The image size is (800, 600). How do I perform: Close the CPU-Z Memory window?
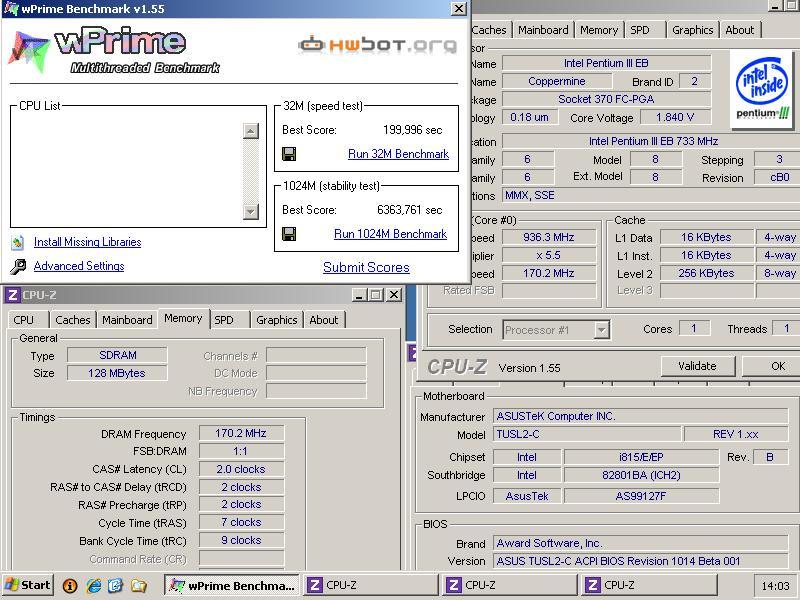394,295
